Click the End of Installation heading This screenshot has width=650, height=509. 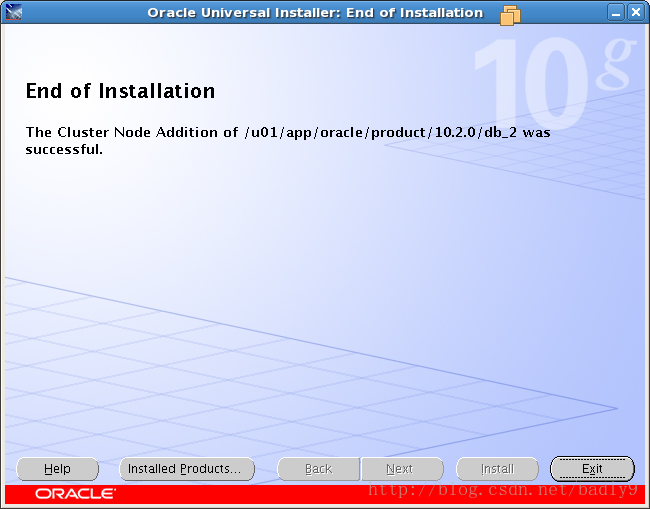pyautogui.click(x=120, y=91)
